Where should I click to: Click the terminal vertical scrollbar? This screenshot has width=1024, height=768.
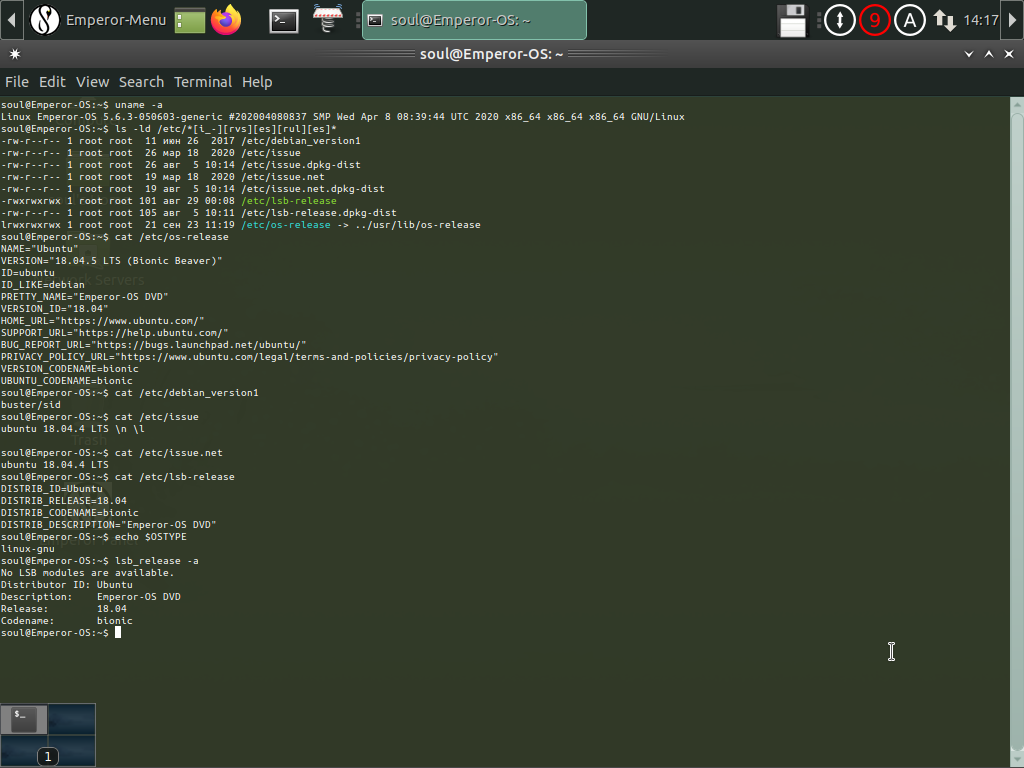[x=1017, y=431]
